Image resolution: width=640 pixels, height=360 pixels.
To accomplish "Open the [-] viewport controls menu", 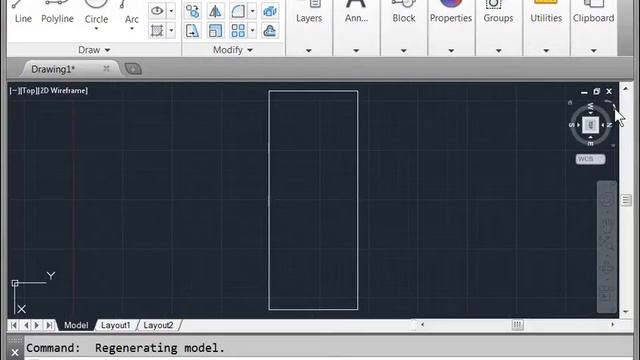I will pos(14,91).
